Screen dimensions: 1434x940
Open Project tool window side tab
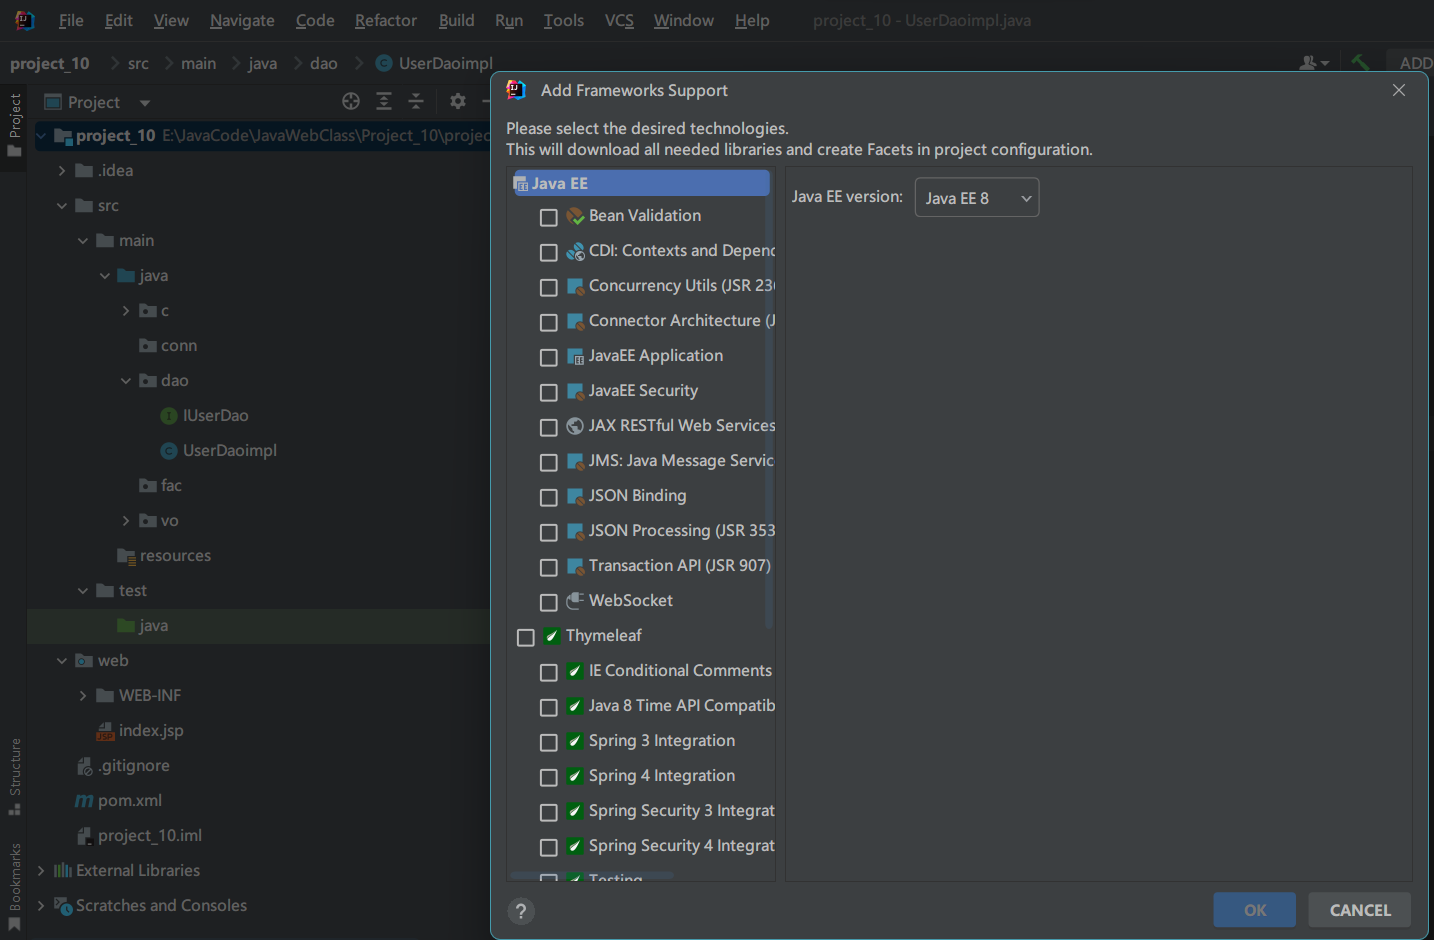(14, 125)
